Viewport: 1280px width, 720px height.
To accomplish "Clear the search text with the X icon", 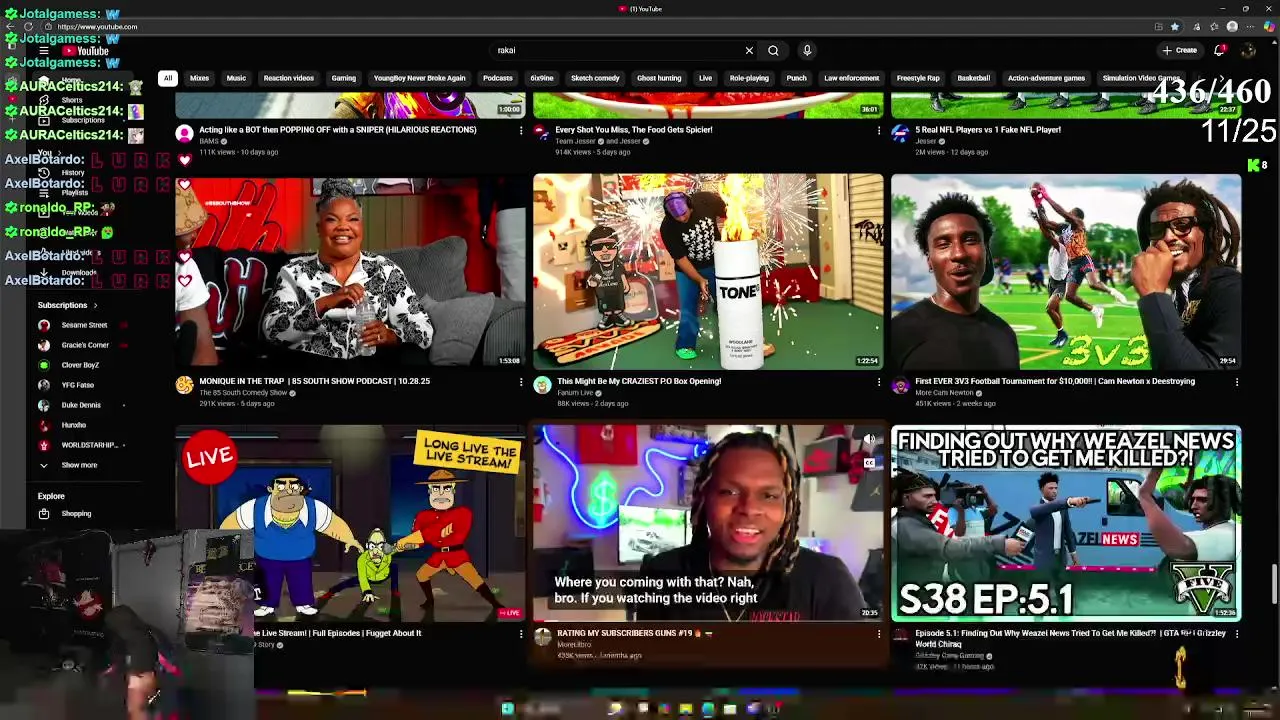I will coord(749,50).
